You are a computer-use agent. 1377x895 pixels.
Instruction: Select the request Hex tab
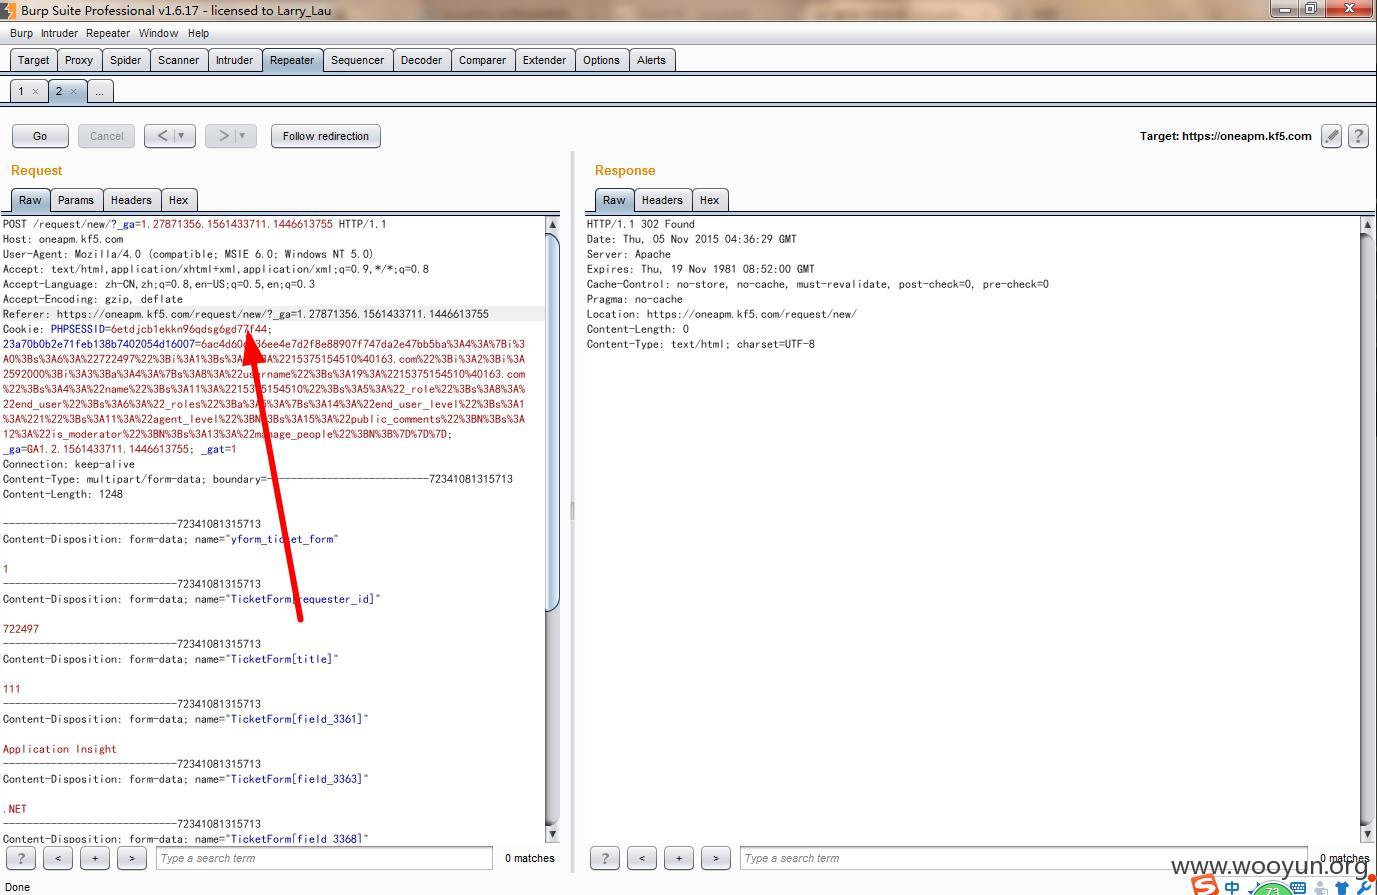click(x=178, y=200)
